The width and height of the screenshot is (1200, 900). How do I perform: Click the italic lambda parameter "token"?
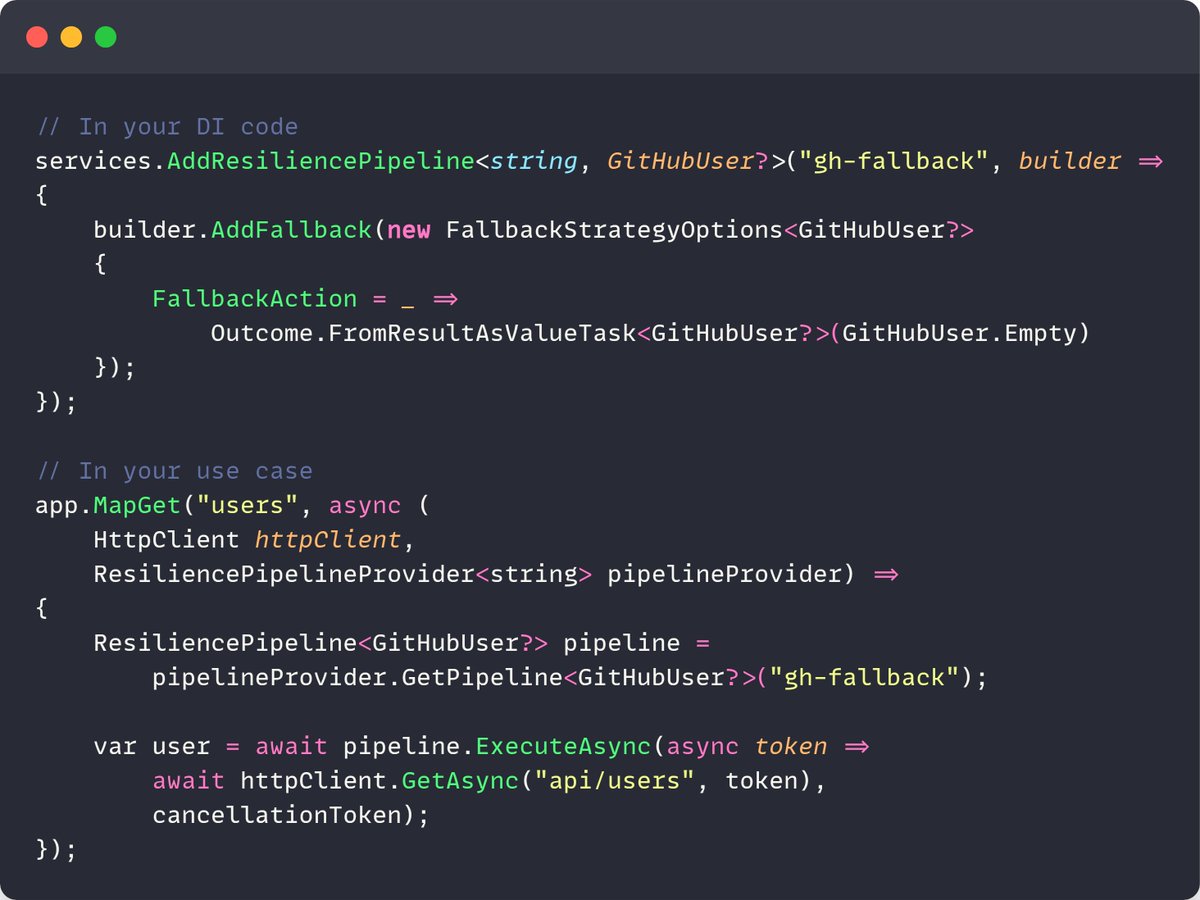coord(790,746)
